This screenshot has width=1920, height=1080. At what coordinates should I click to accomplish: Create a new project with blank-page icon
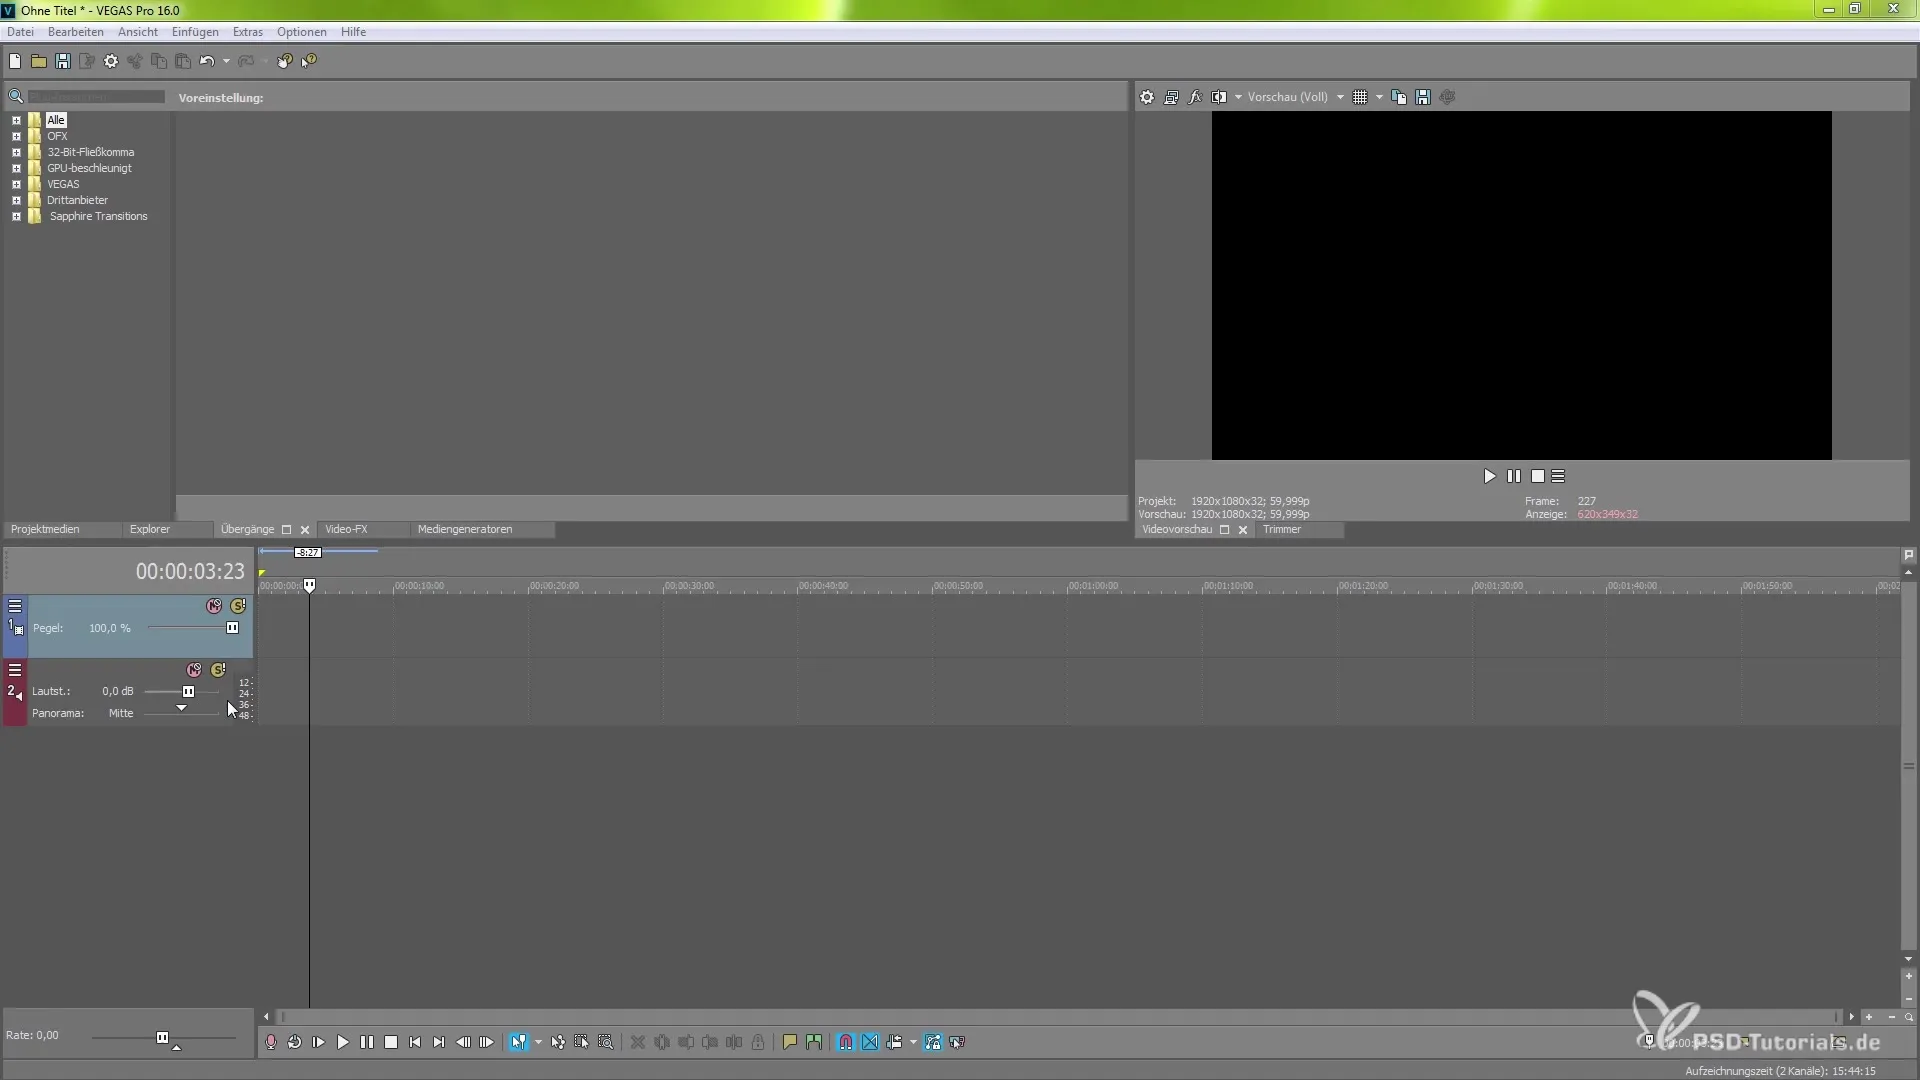pyautogui.click(x=15, y=61)
